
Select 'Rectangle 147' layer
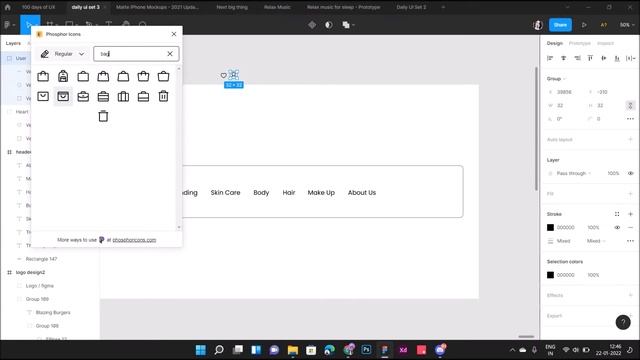(x=41, y=259)
